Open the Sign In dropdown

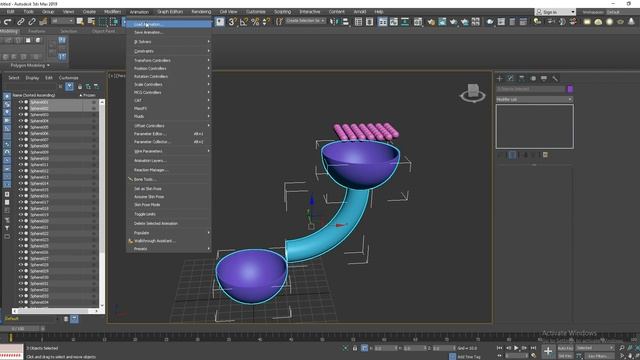(x=555, y=12)
